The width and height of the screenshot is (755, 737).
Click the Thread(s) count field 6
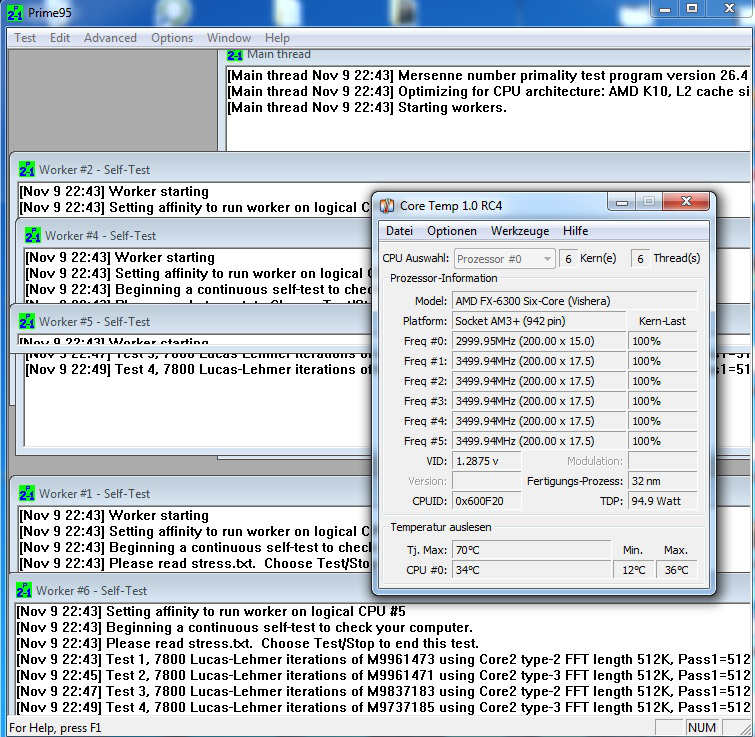pyautogui.click(x=640, y=259)
